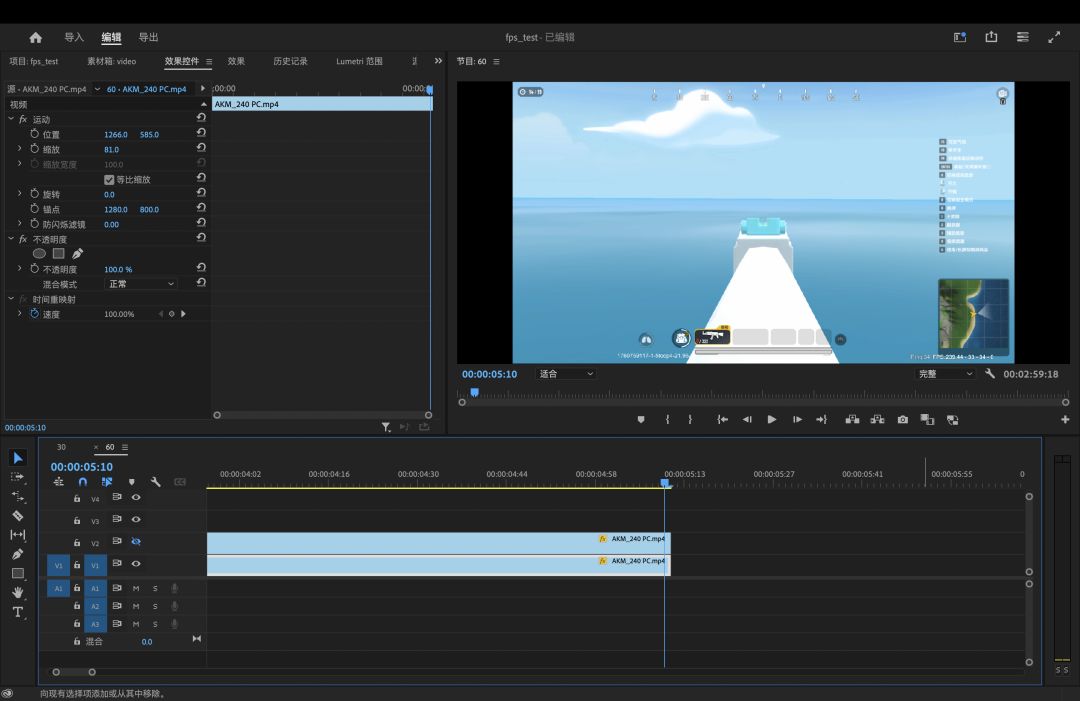This screenshot has height=701, width=1080.
Task: Click the Export Frame camera icon
Action: (902, 420)
